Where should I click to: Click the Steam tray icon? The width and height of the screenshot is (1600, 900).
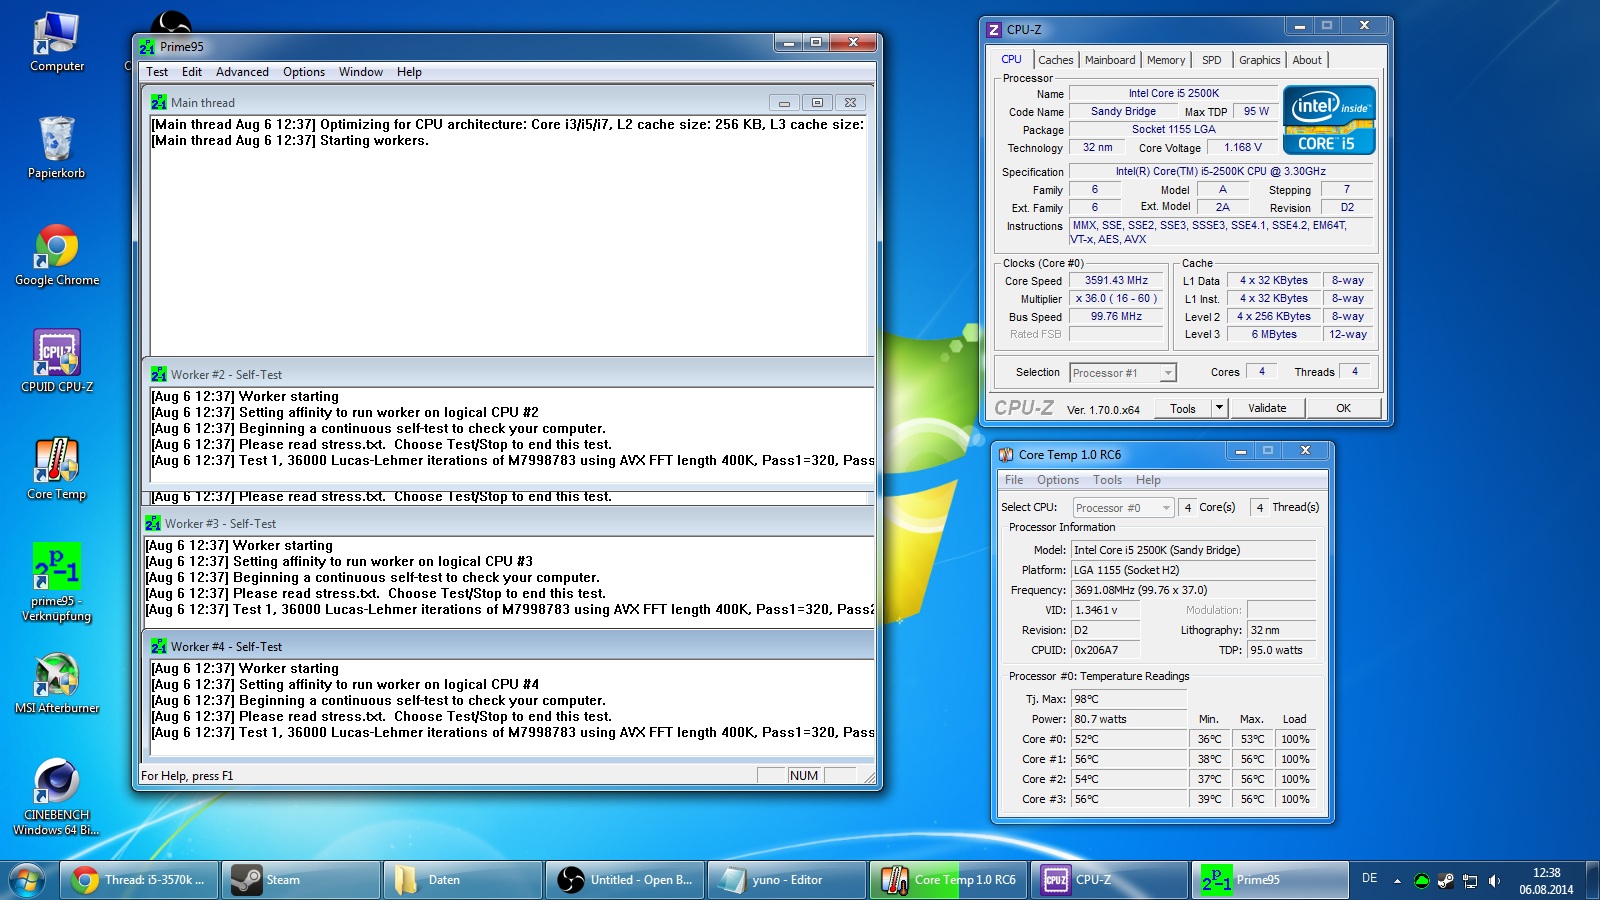coord(1446,881)
